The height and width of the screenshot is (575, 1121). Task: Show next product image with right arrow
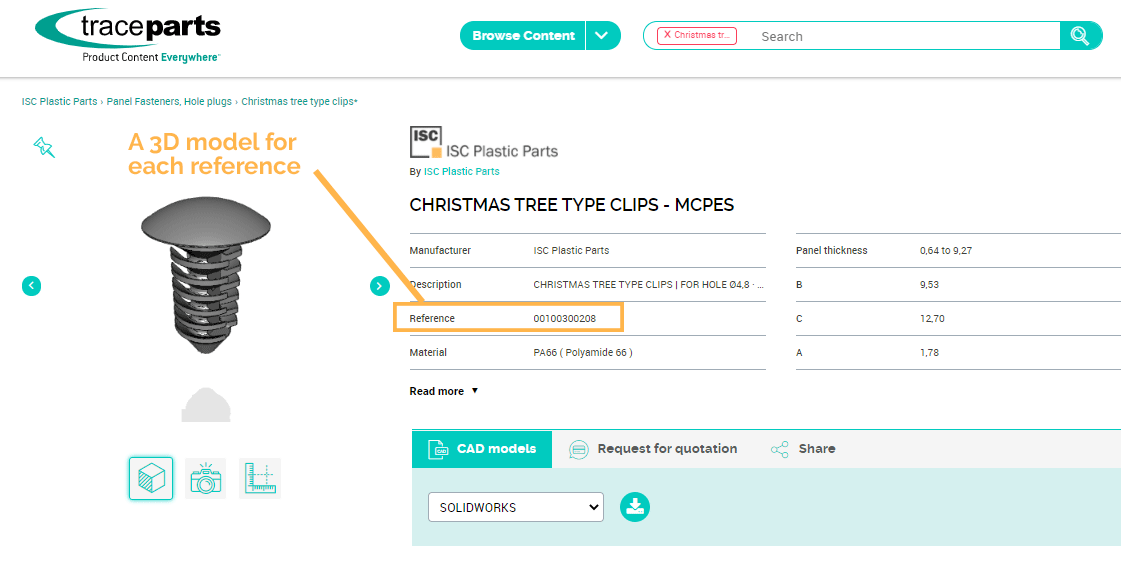(380, 286)
